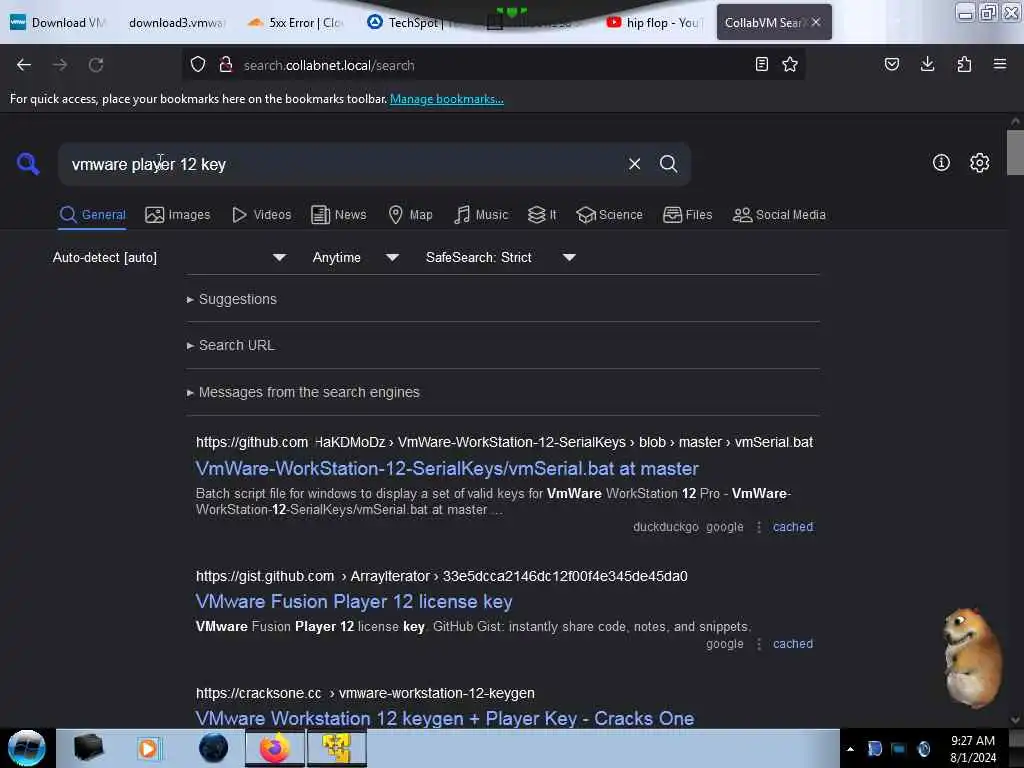Click the page vertical scrollbar thumb
1024x768 pixels.
(1015, 152)
